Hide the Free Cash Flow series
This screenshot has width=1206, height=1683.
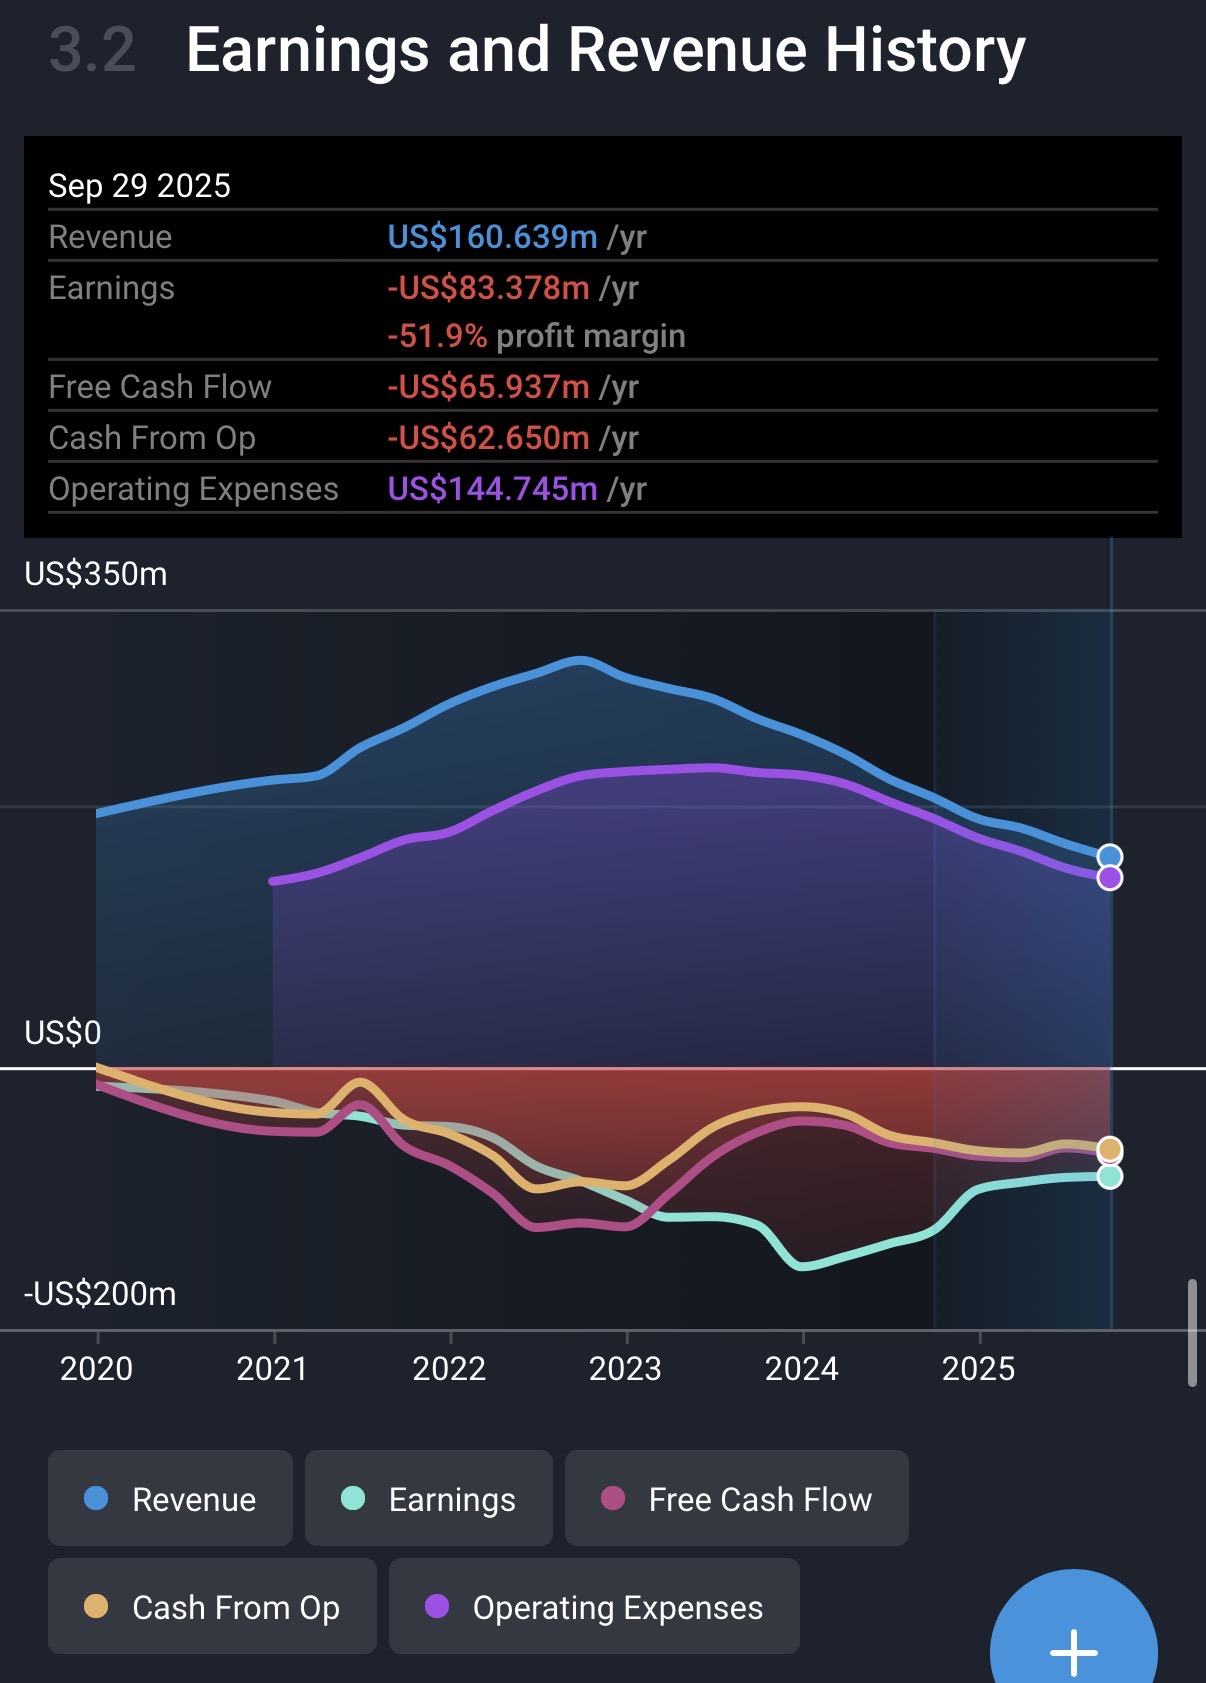736,1498
